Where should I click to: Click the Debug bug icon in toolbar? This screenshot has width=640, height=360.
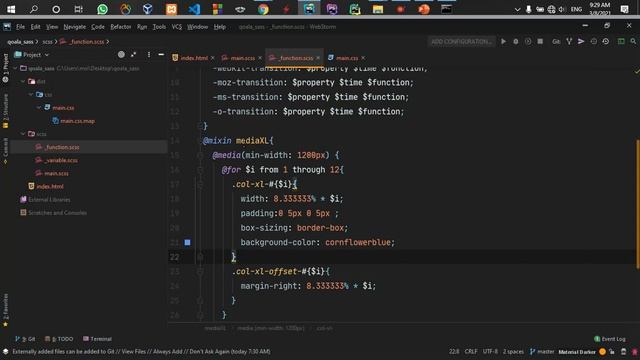coord(516,41)
